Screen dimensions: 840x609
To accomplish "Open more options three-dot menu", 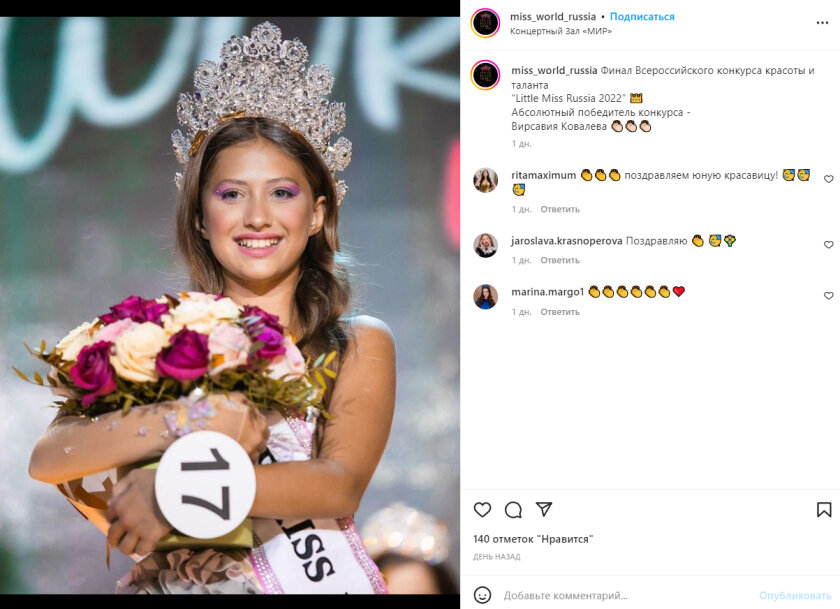I will [x=822, y=23].
